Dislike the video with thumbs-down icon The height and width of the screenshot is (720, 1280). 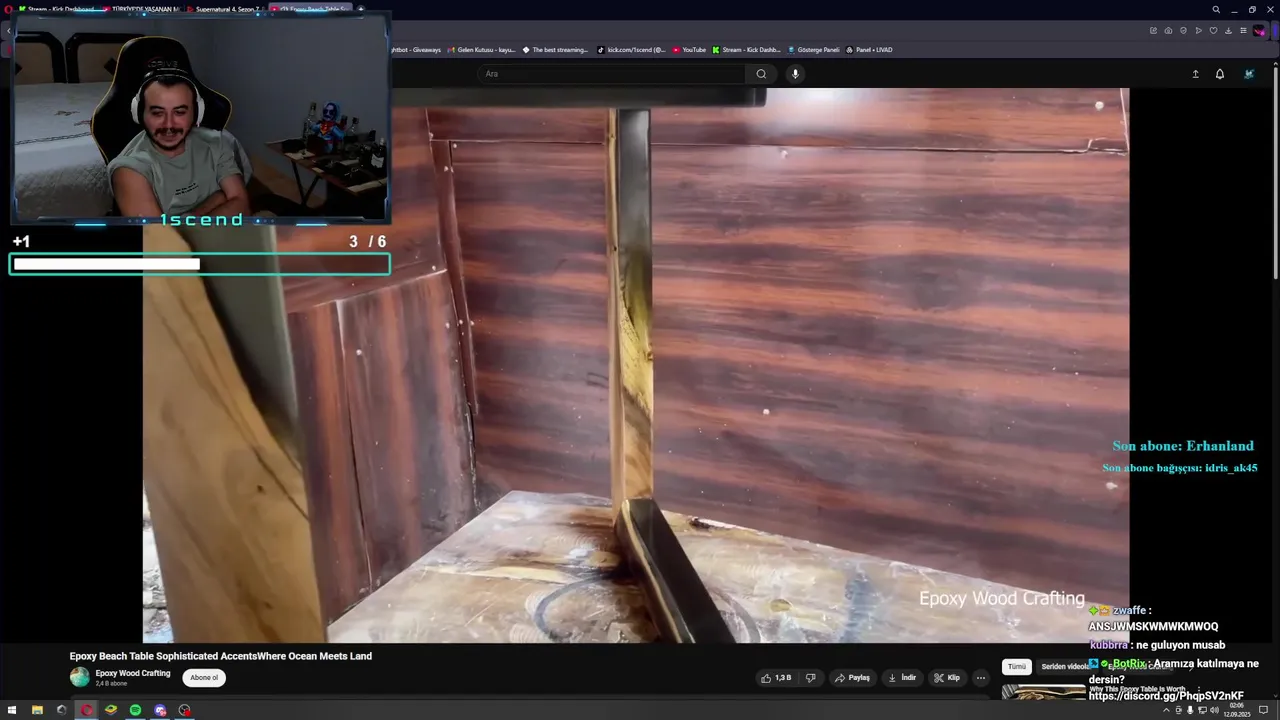coord(811,678)
